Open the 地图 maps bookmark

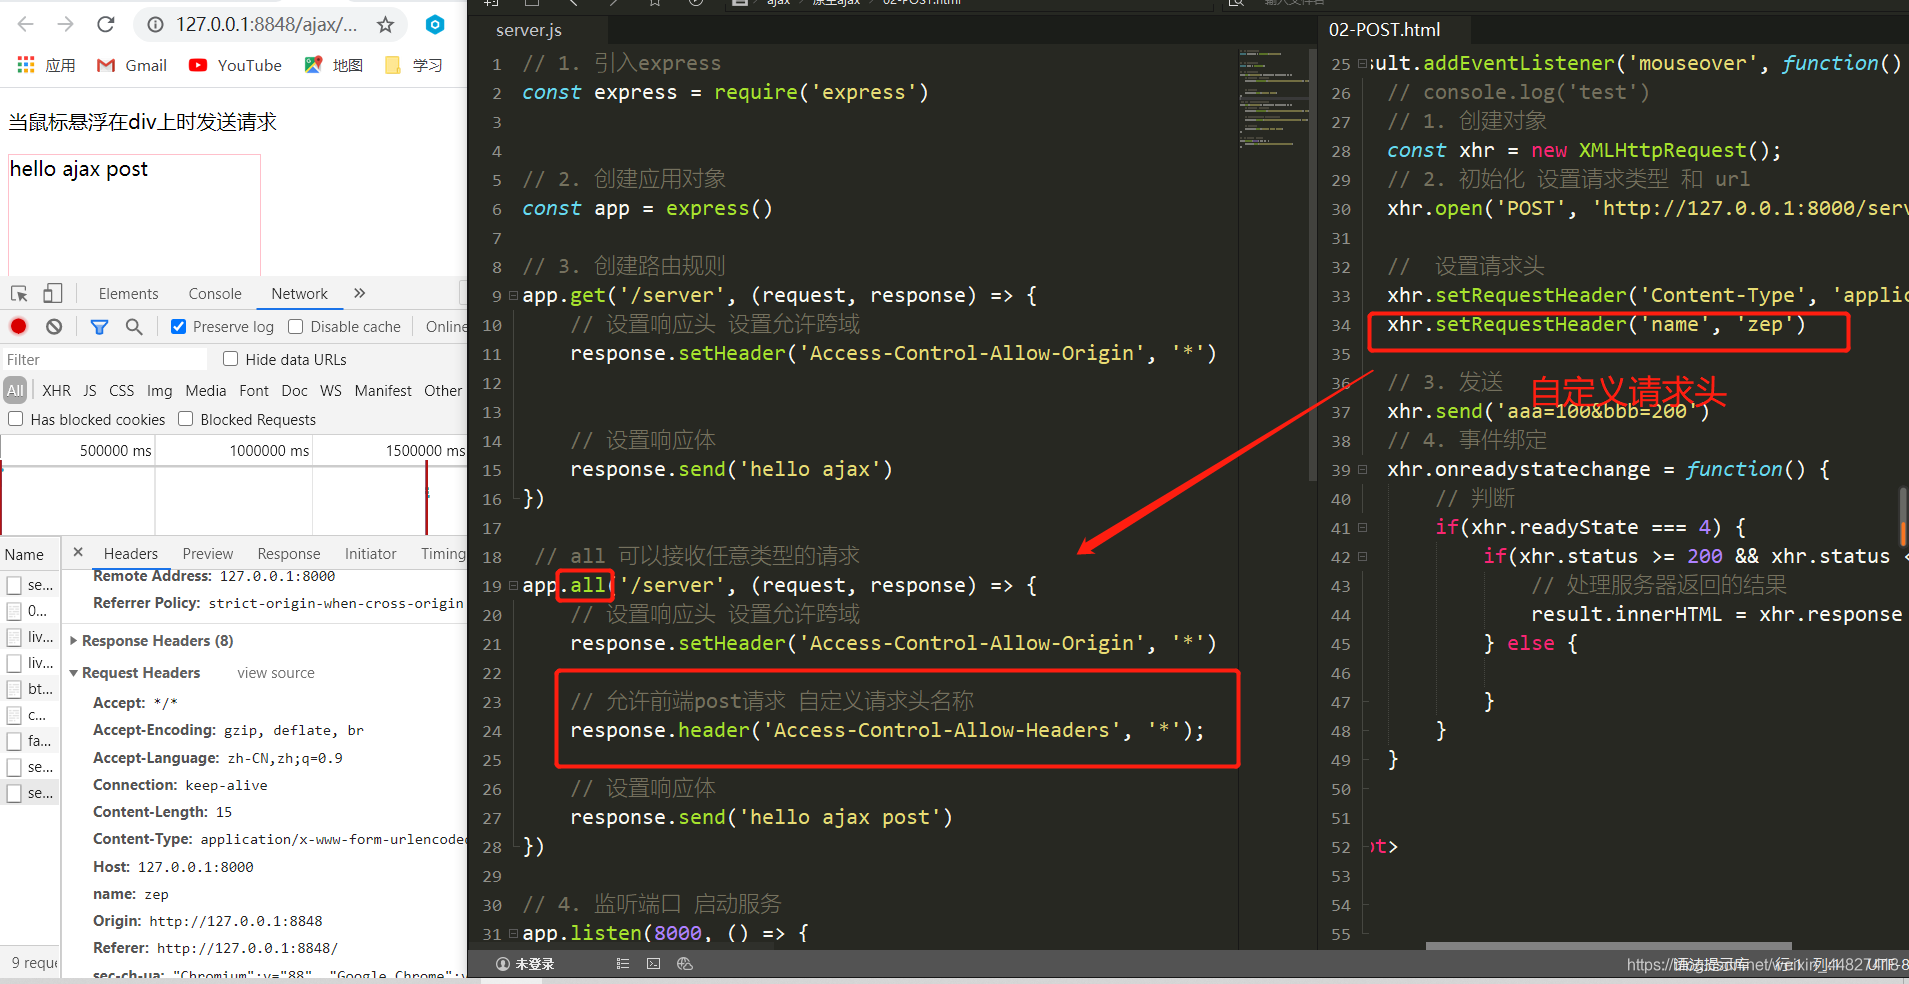coord(334,65)
